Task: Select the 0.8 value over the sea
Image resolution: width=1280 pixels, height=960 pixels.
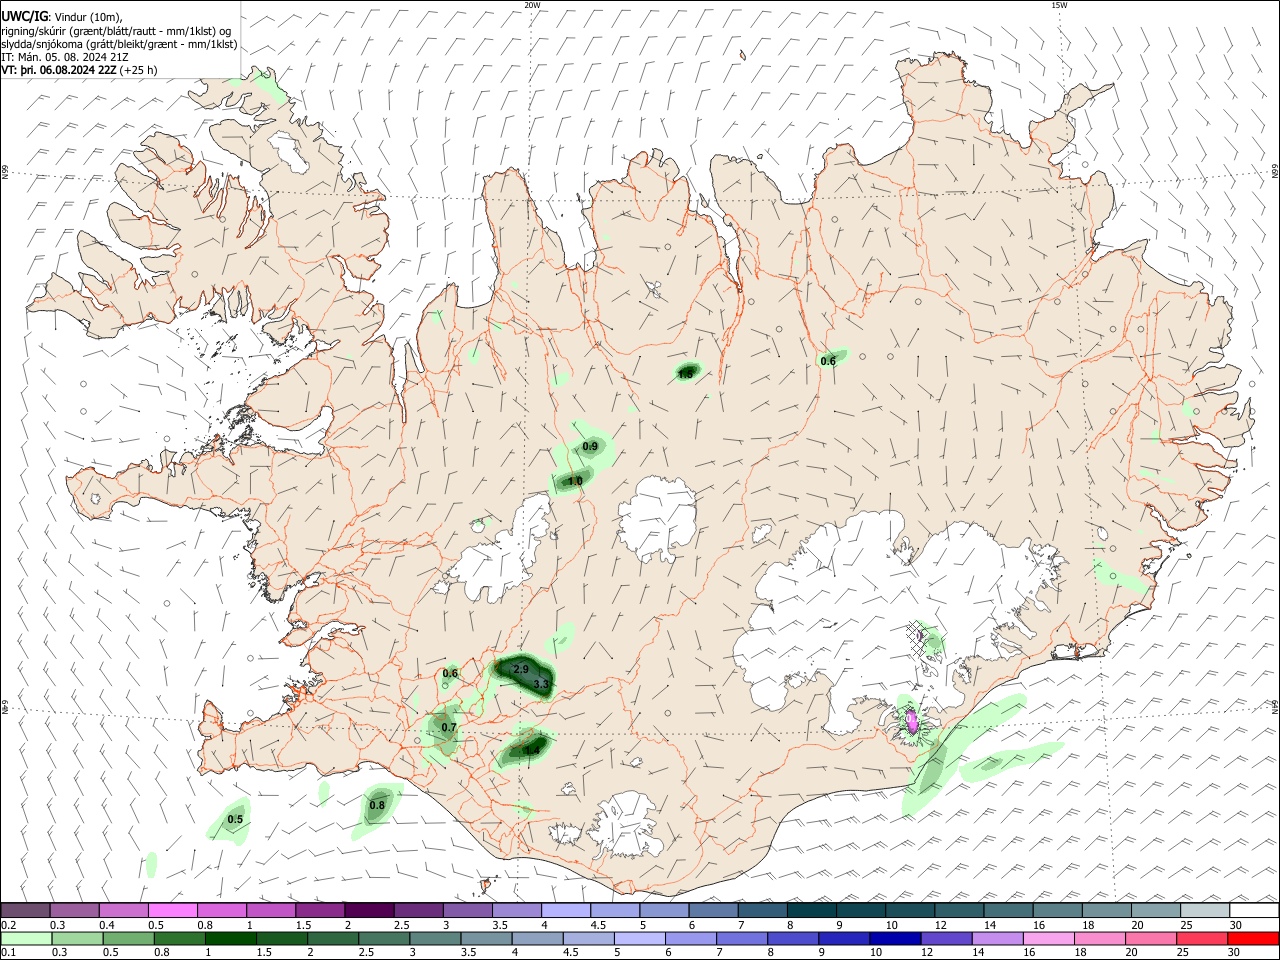Action: 377,805
